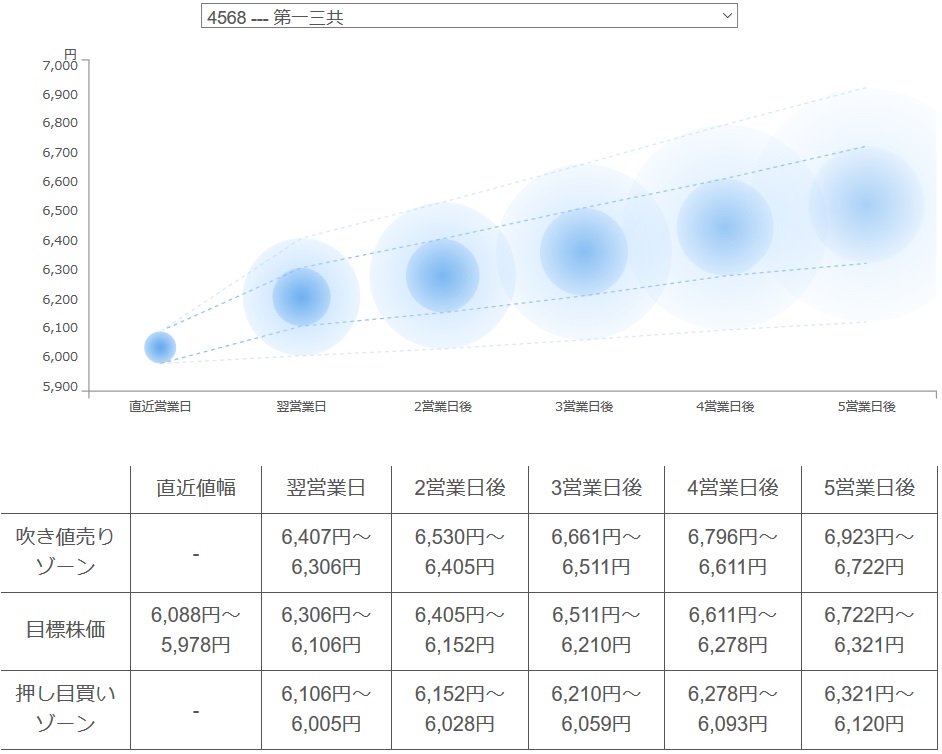Click the 翌営業日 table column header
Image resolution: width=942 pixels, height=754 pixels.
(x=326, y=488)
